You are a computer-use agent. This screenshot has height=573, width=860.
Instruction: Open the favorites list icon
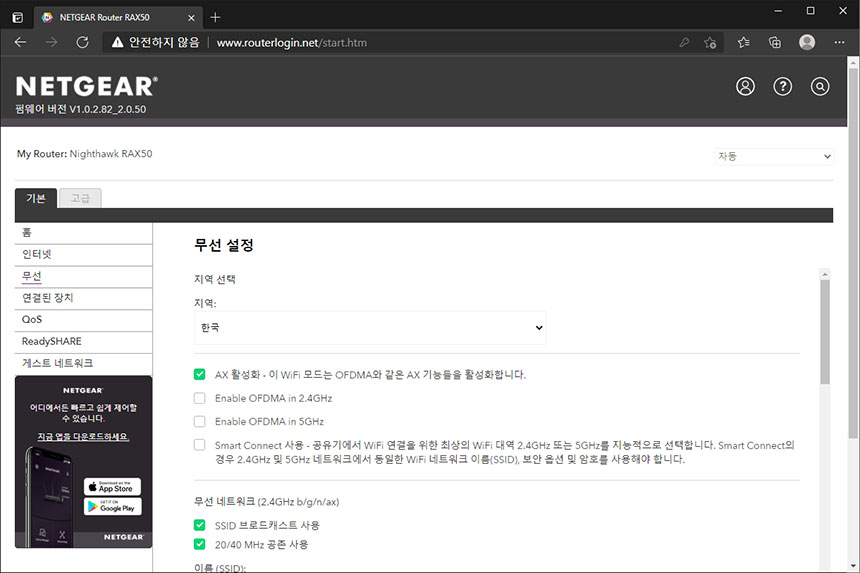click(x=744, y=42)
